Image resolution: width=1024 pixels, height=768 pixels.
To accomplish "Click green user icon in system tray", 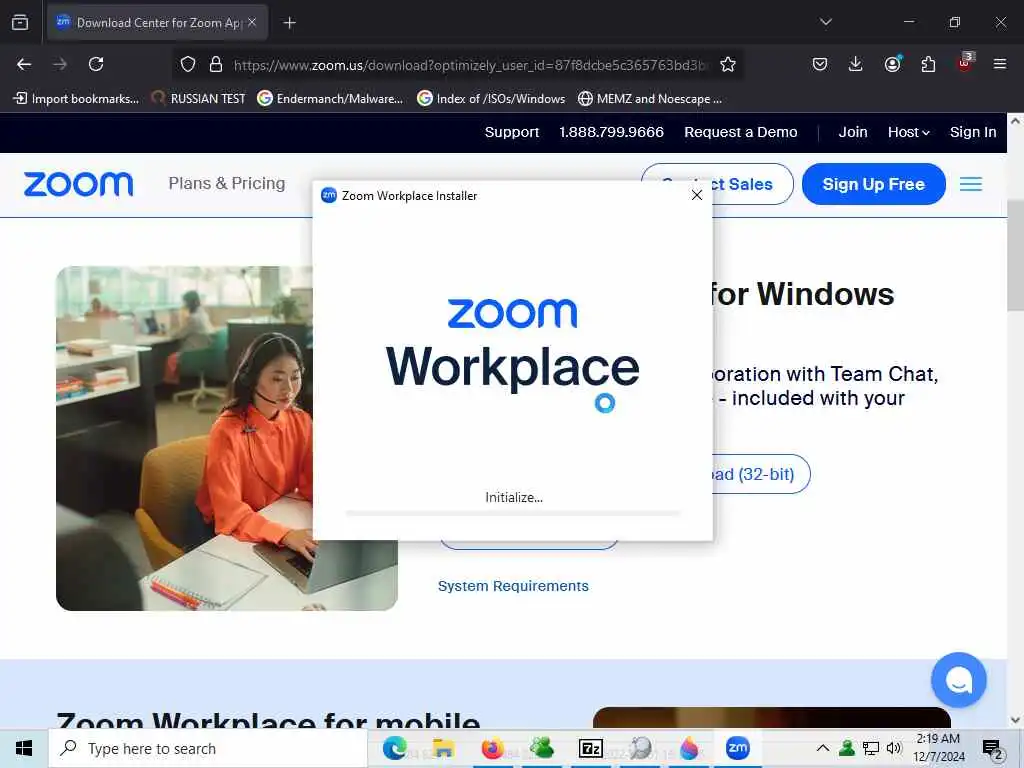I will pyautogui.click(x=847, y=748).
